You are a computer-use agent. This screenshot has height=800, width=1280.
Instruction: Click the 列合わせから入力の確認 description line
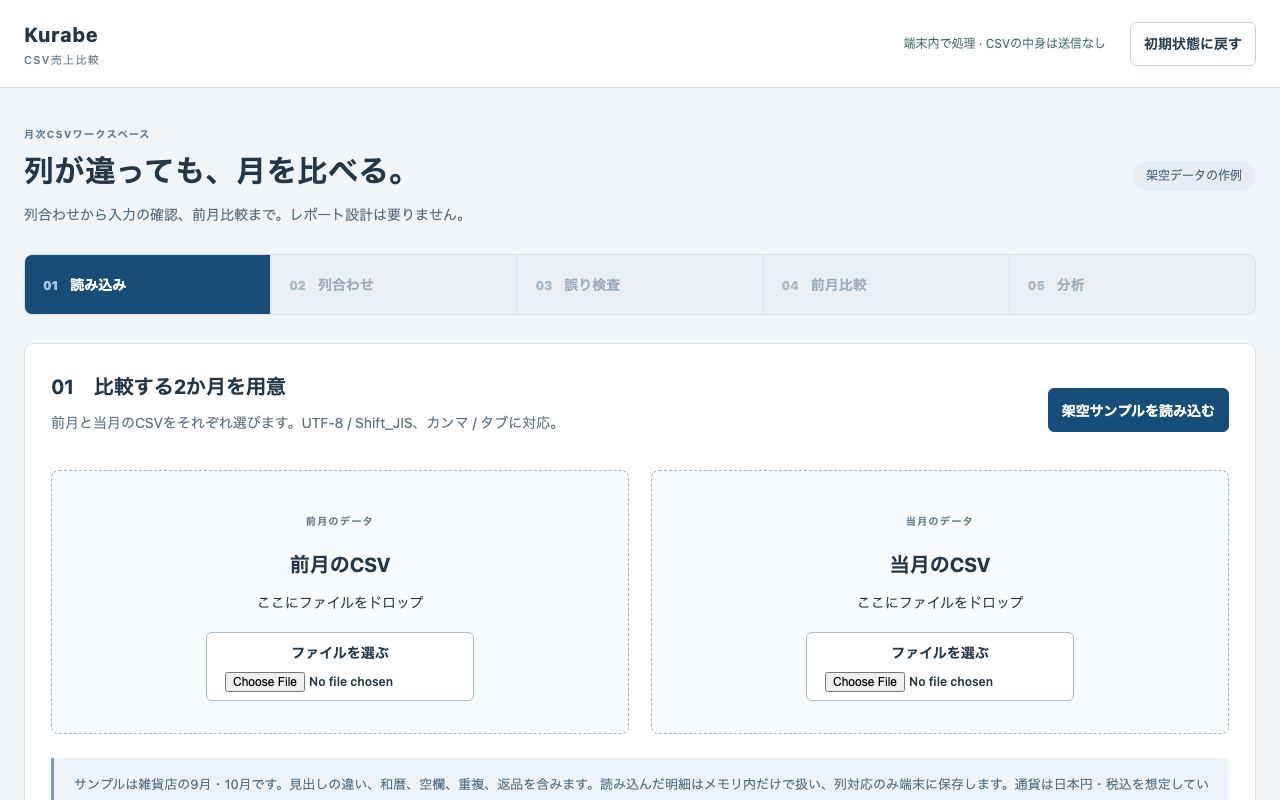247,215
